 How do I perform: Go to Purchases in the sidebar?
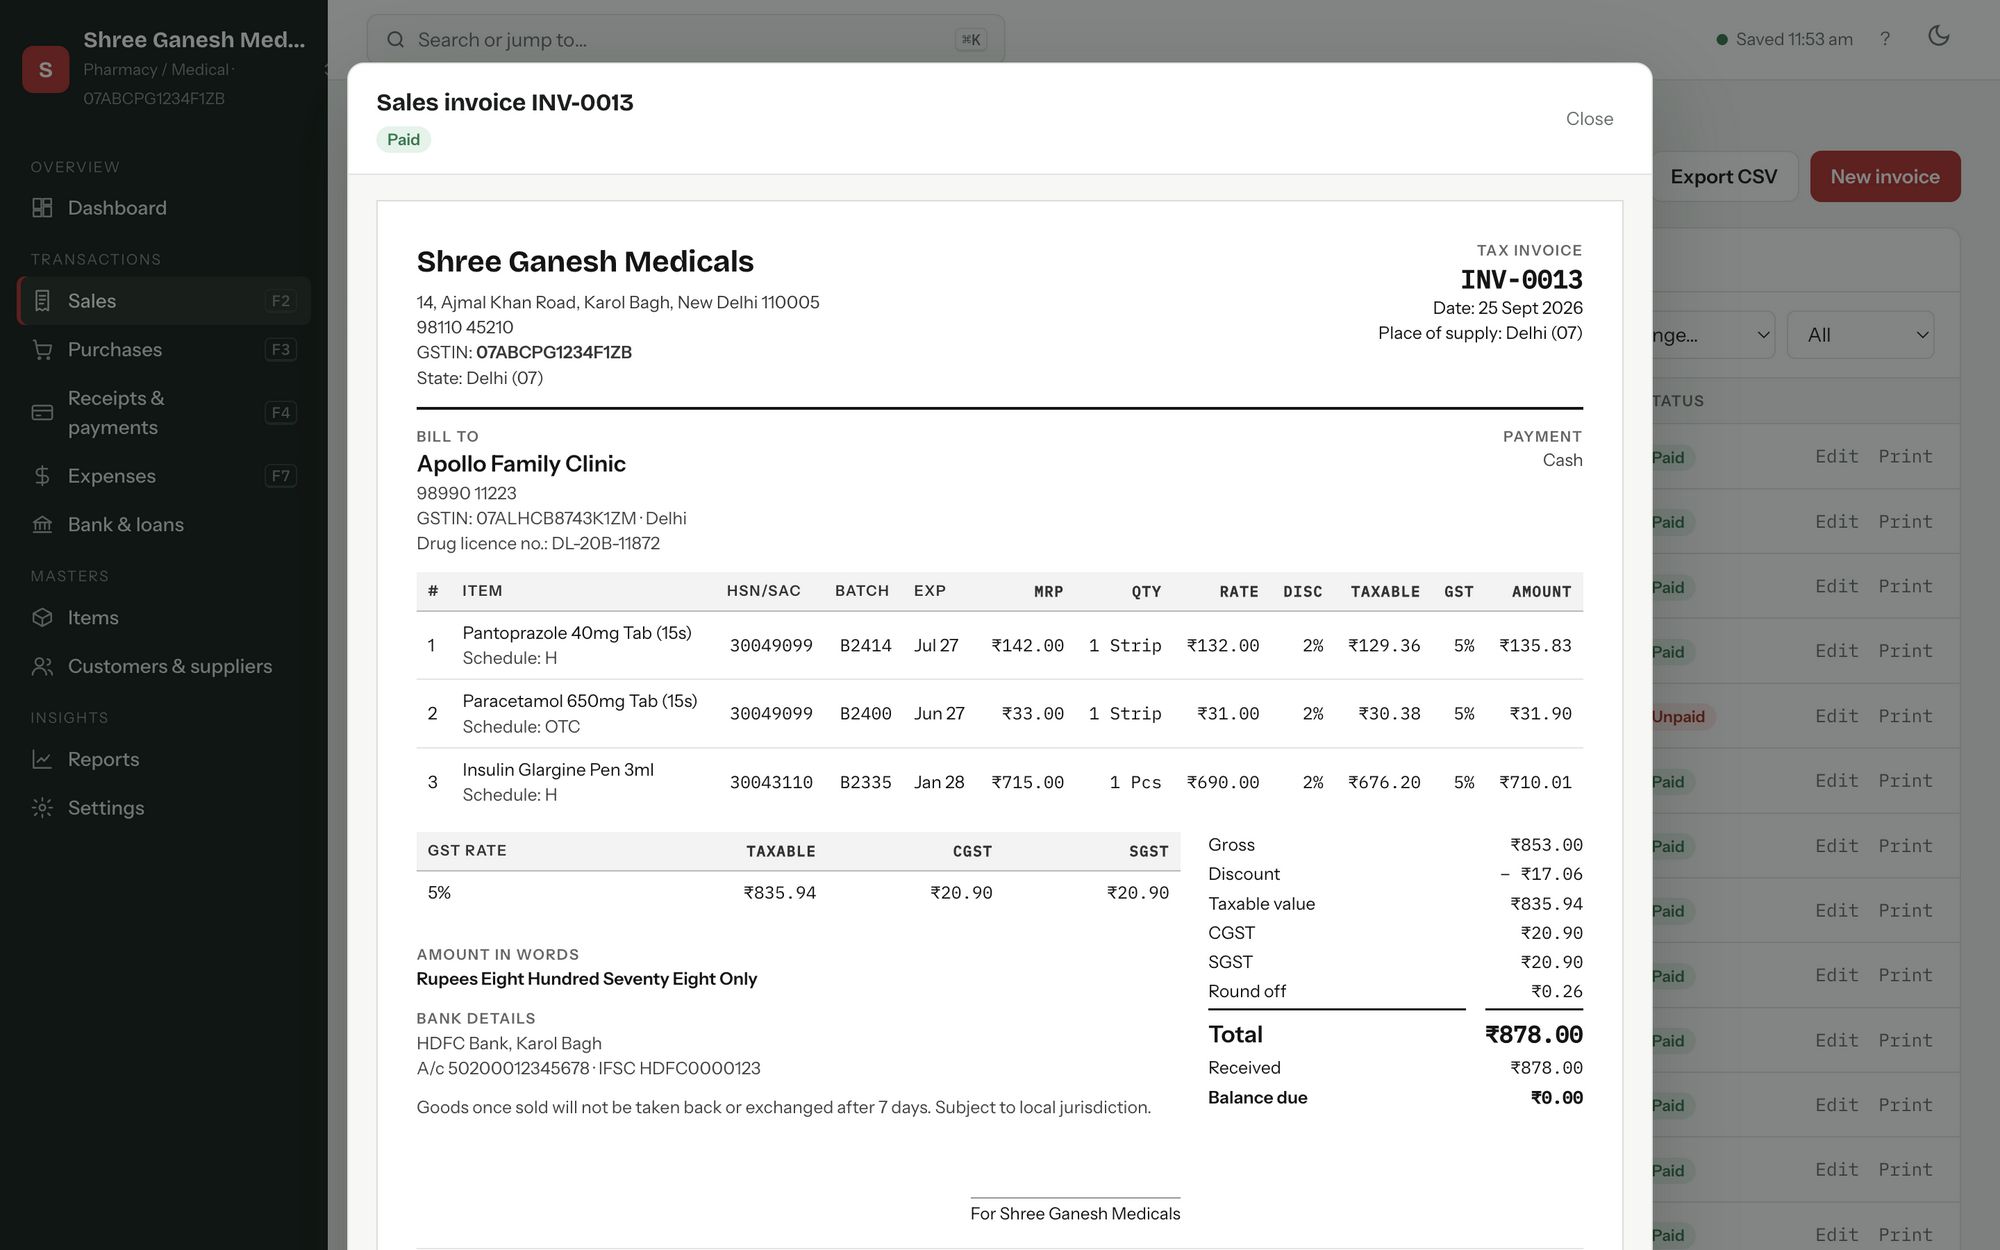click(164, 350)
